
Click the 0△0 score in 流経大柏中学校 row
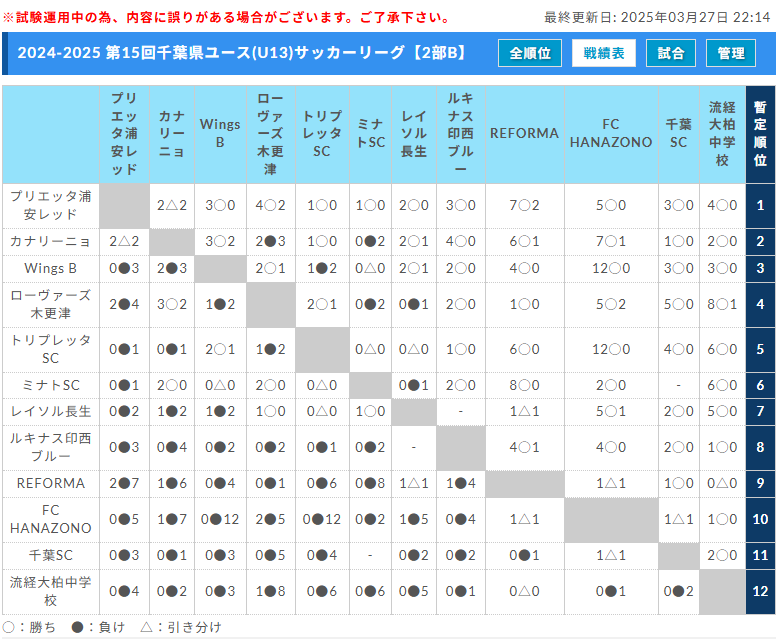click(524, 591)
